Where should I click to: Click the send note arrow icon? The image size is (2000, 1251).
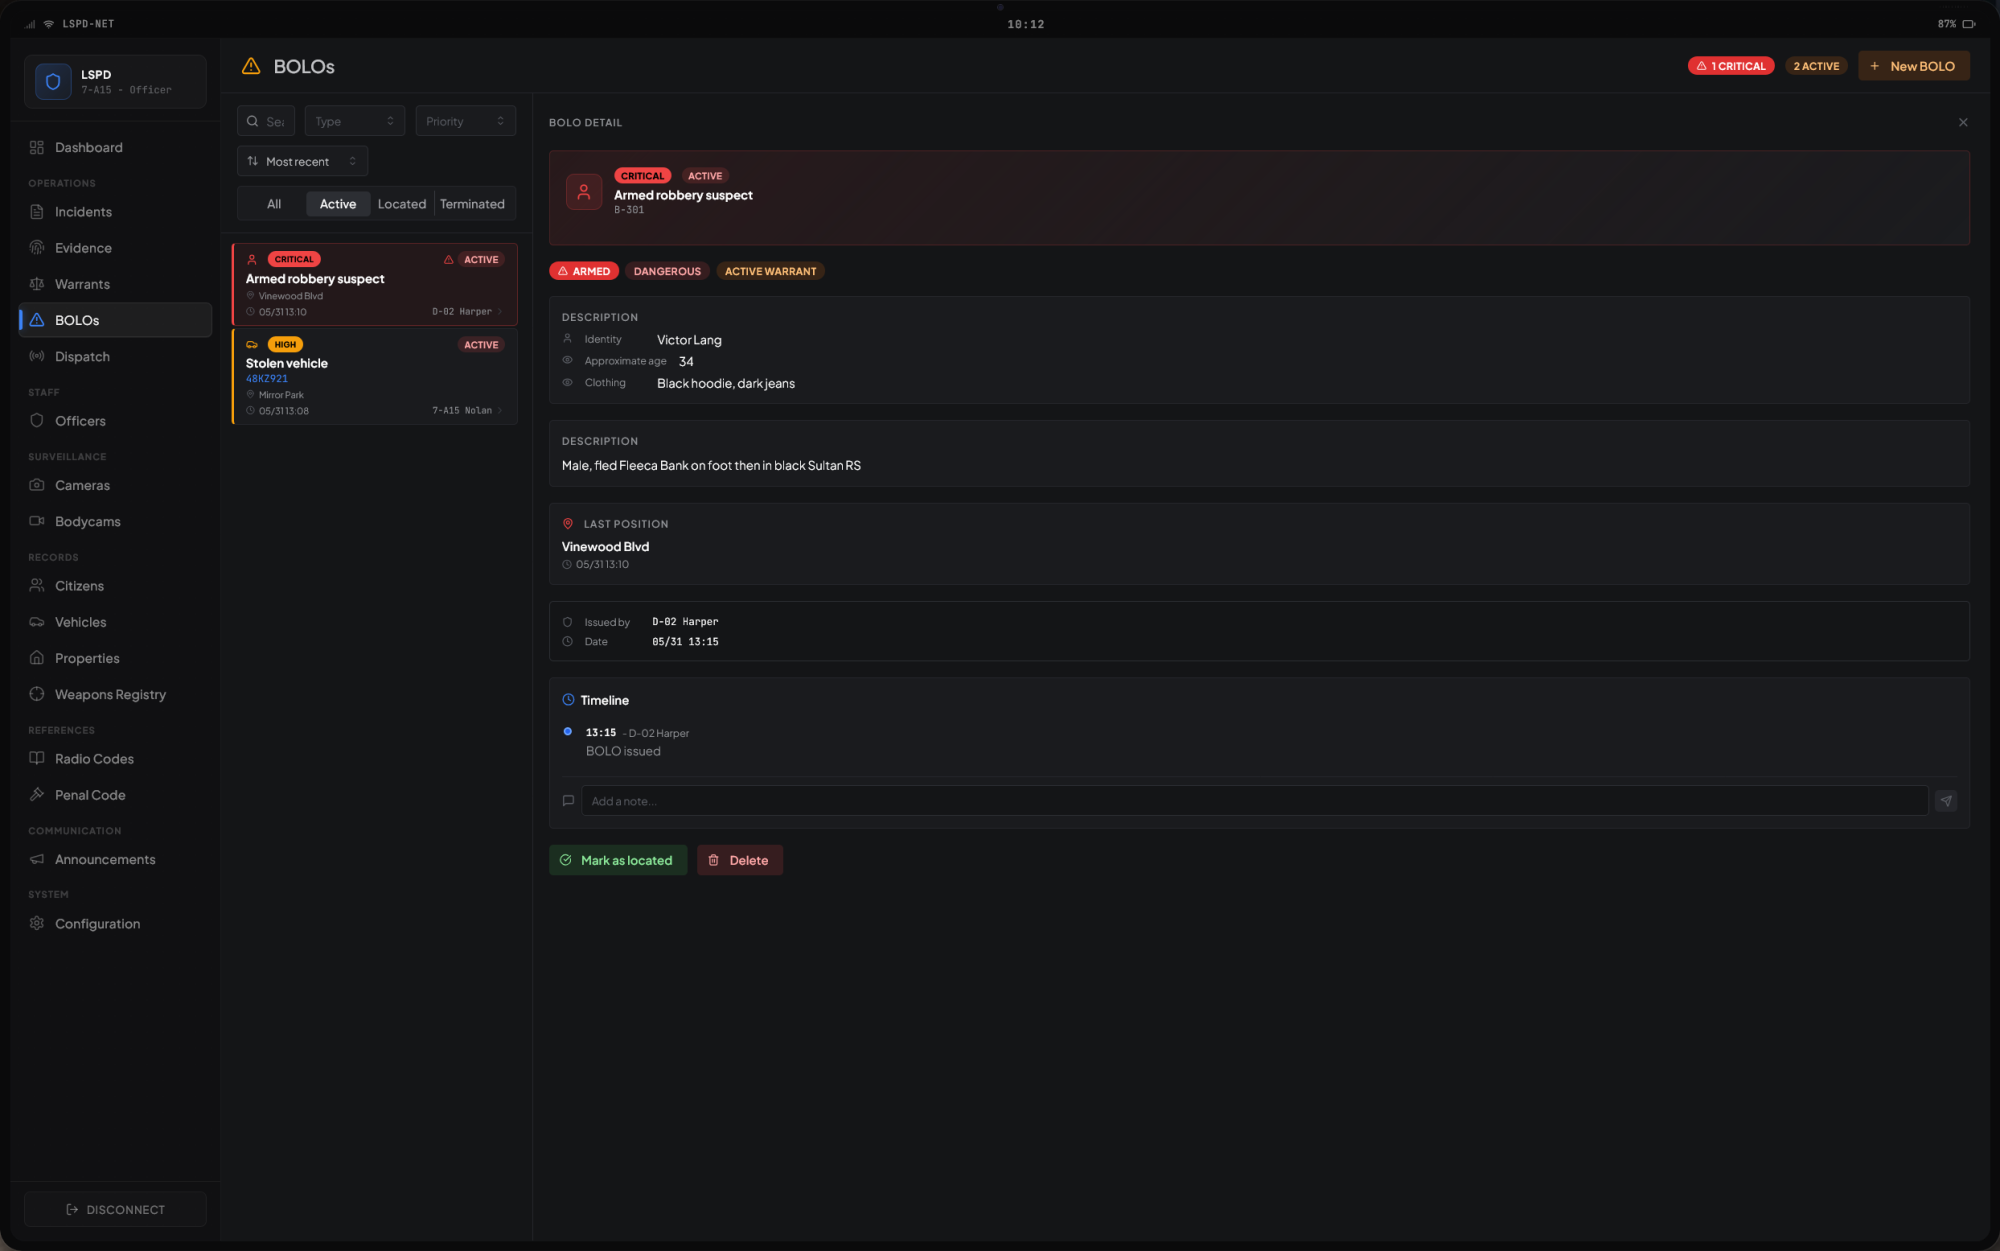click(x=1945, y=801)
